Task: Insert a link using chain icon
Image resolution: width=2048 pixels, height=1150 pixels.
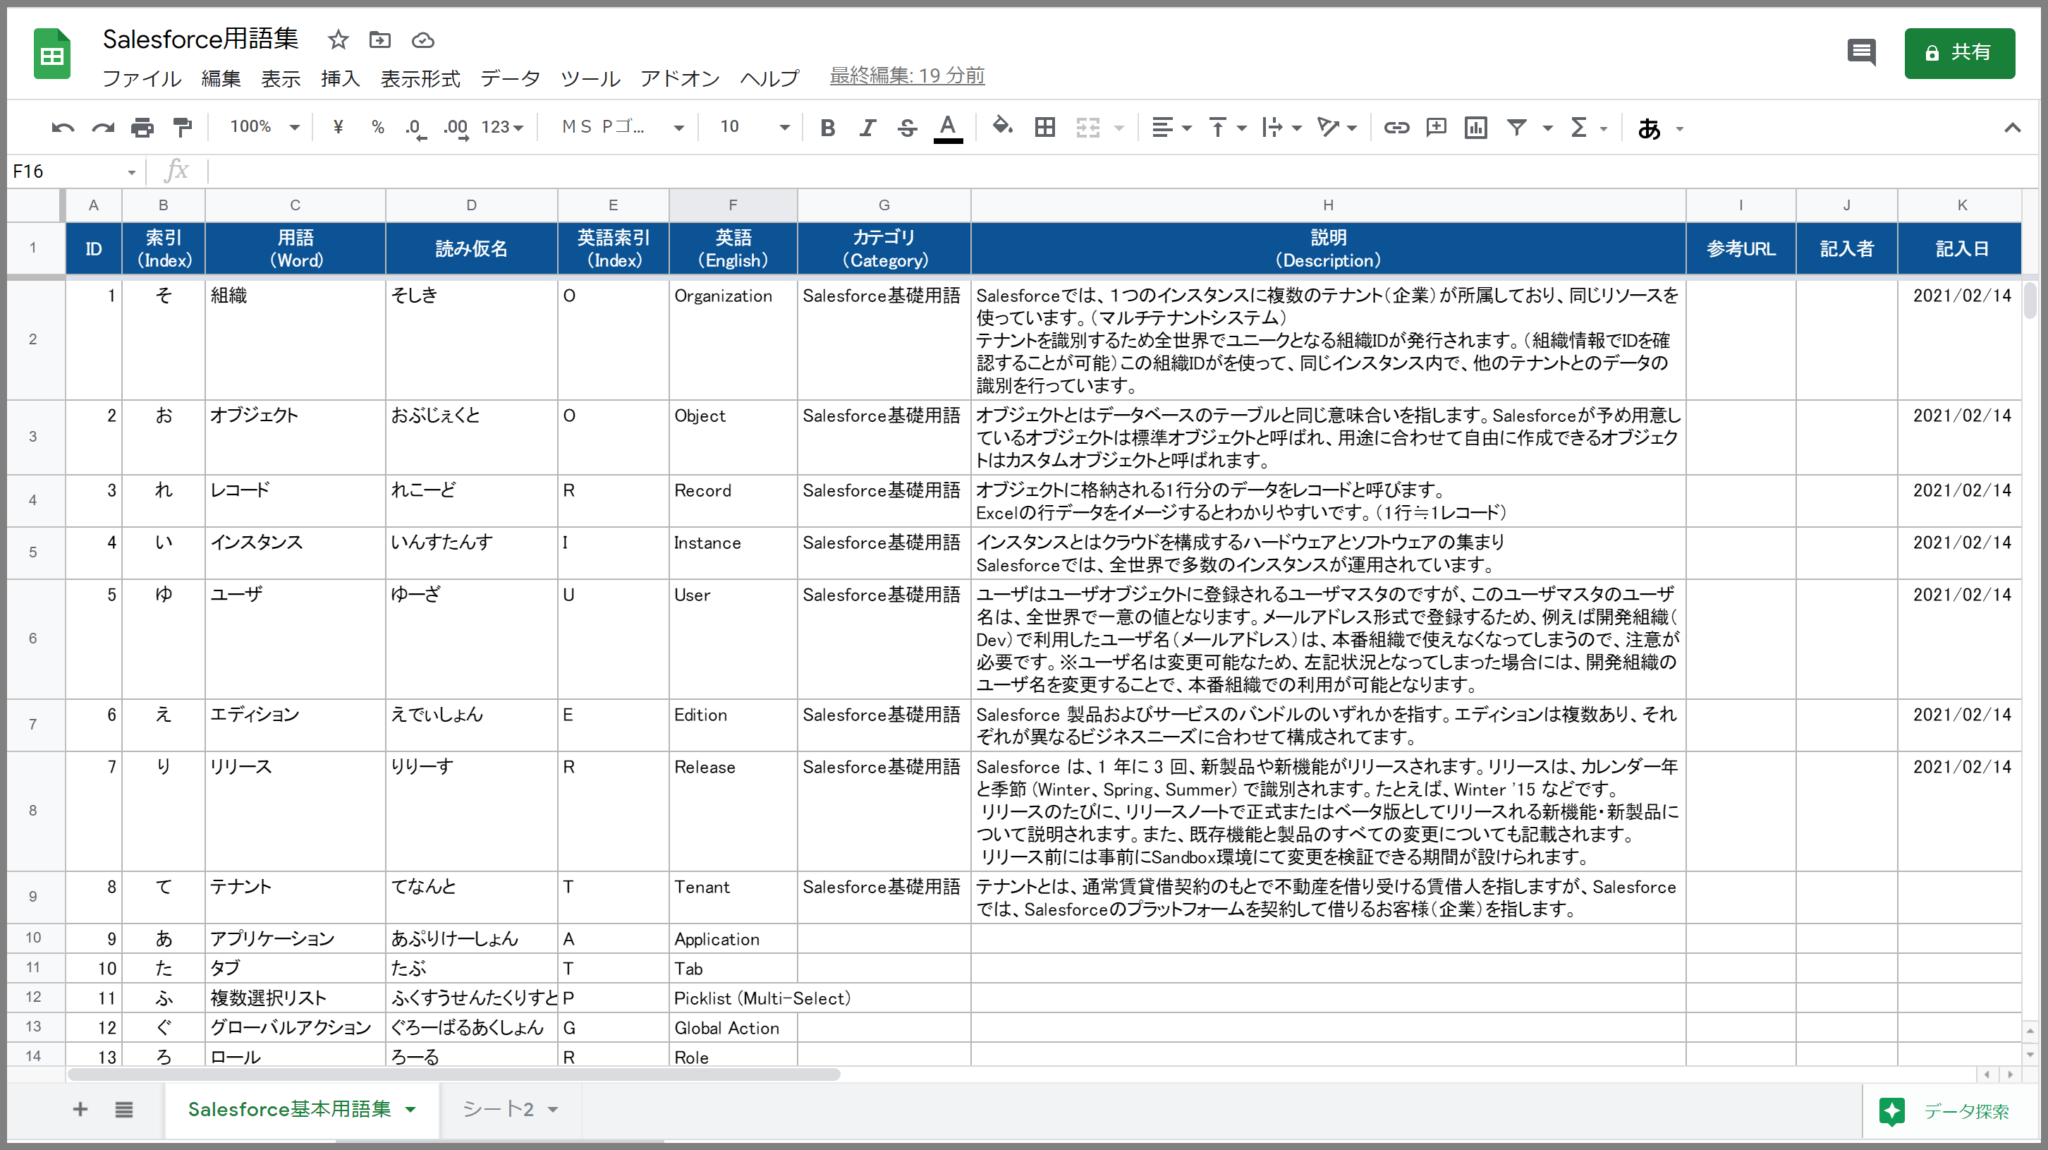Action: pos(1397,127)
